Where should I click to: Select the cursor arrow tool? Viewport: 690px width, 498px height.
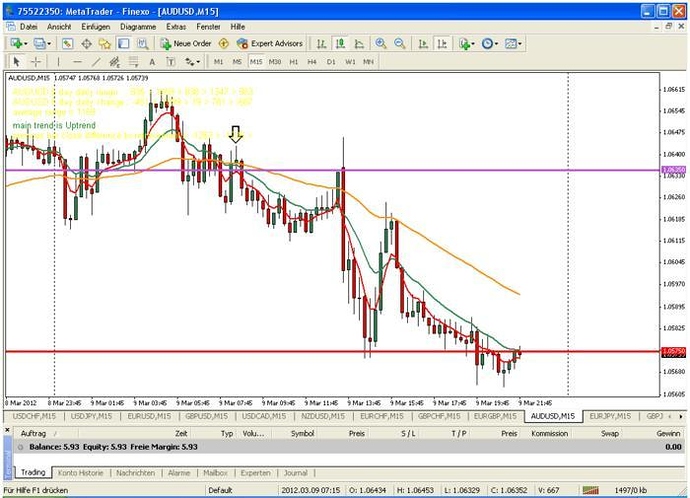[x=17, y=62]
